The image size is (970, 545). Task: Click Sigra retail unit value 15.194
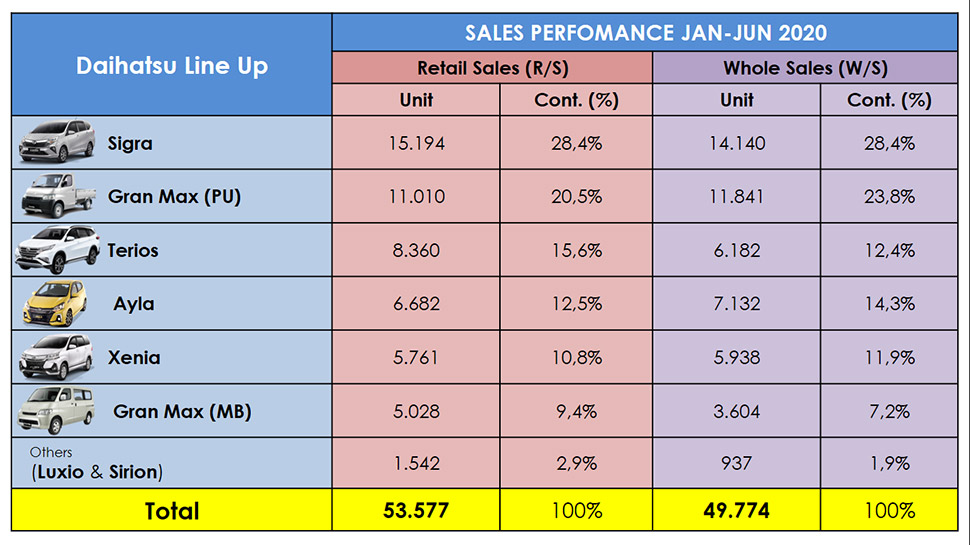pyautogui.click(x=416, y=143)
